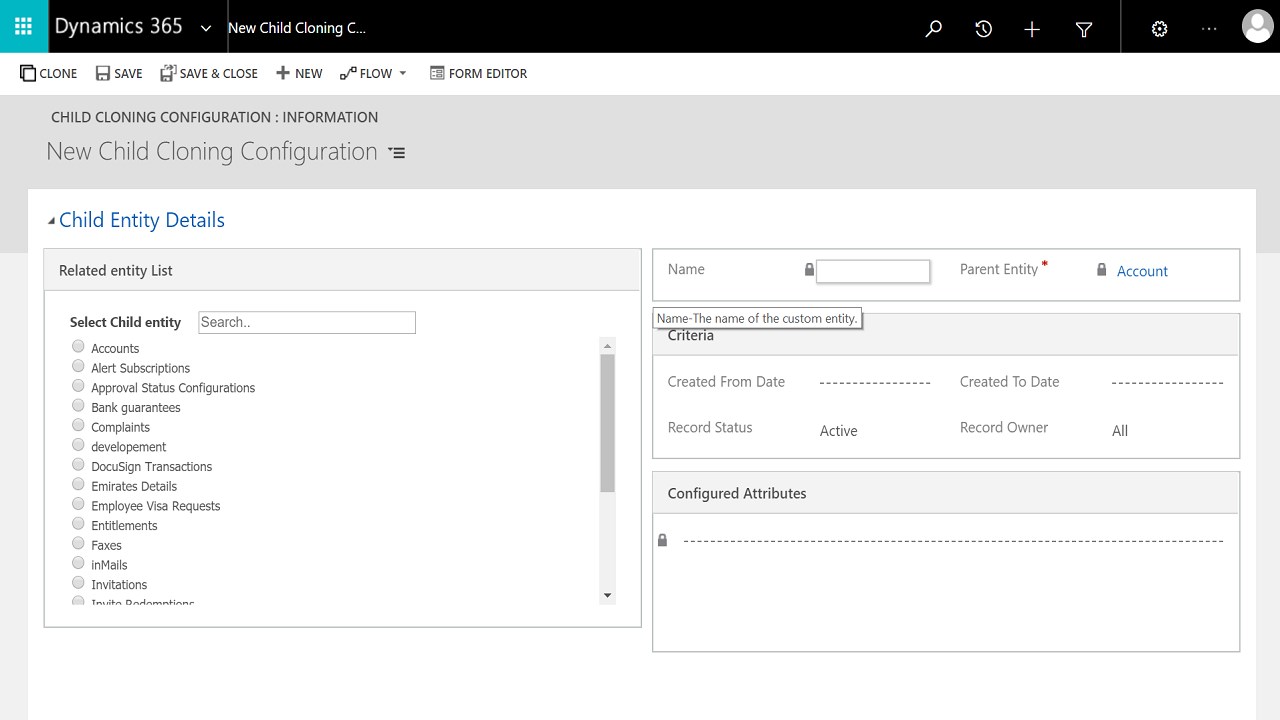Select the developement radio button
This screenshot has height=720, width=1280.
78,445
